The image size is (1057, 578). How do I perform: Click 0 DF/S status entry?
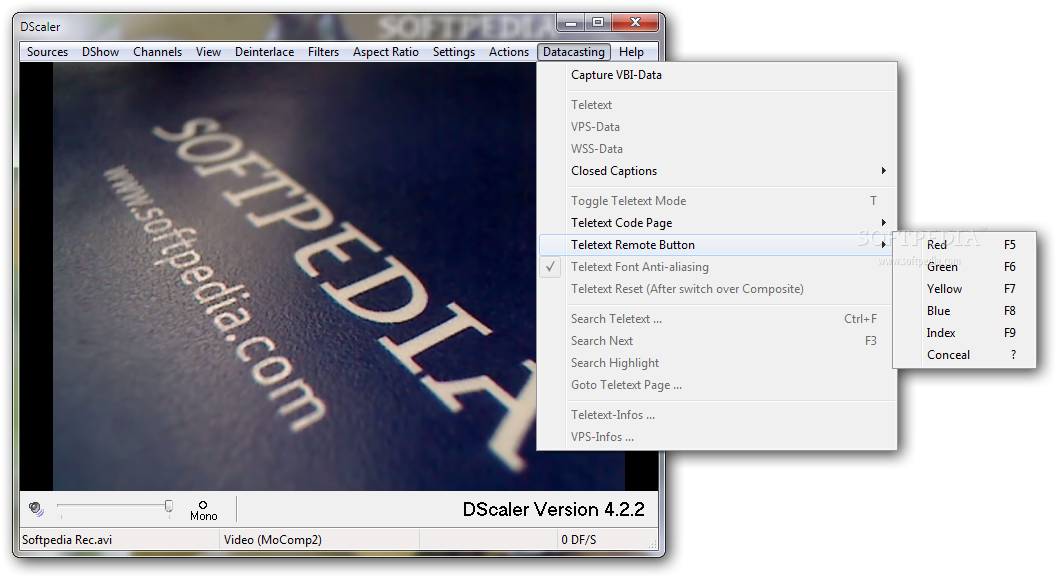coord(578,540)
